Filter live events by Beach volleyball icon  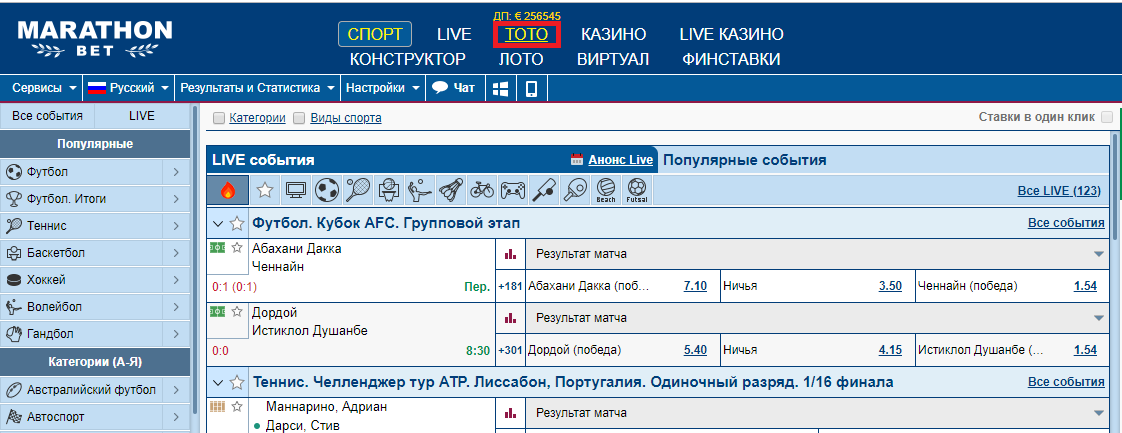[x=605, y=190]
